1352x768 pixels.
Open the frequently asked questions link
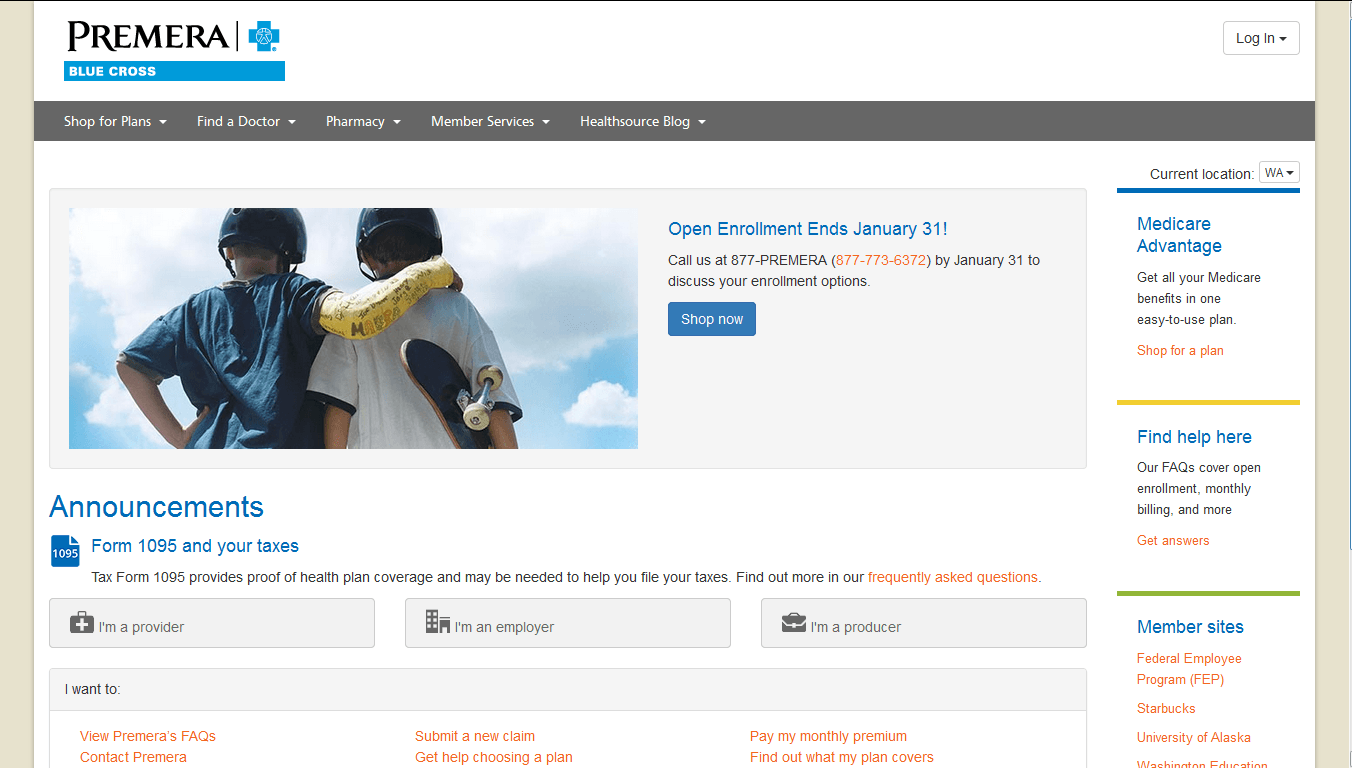point(952,577)
